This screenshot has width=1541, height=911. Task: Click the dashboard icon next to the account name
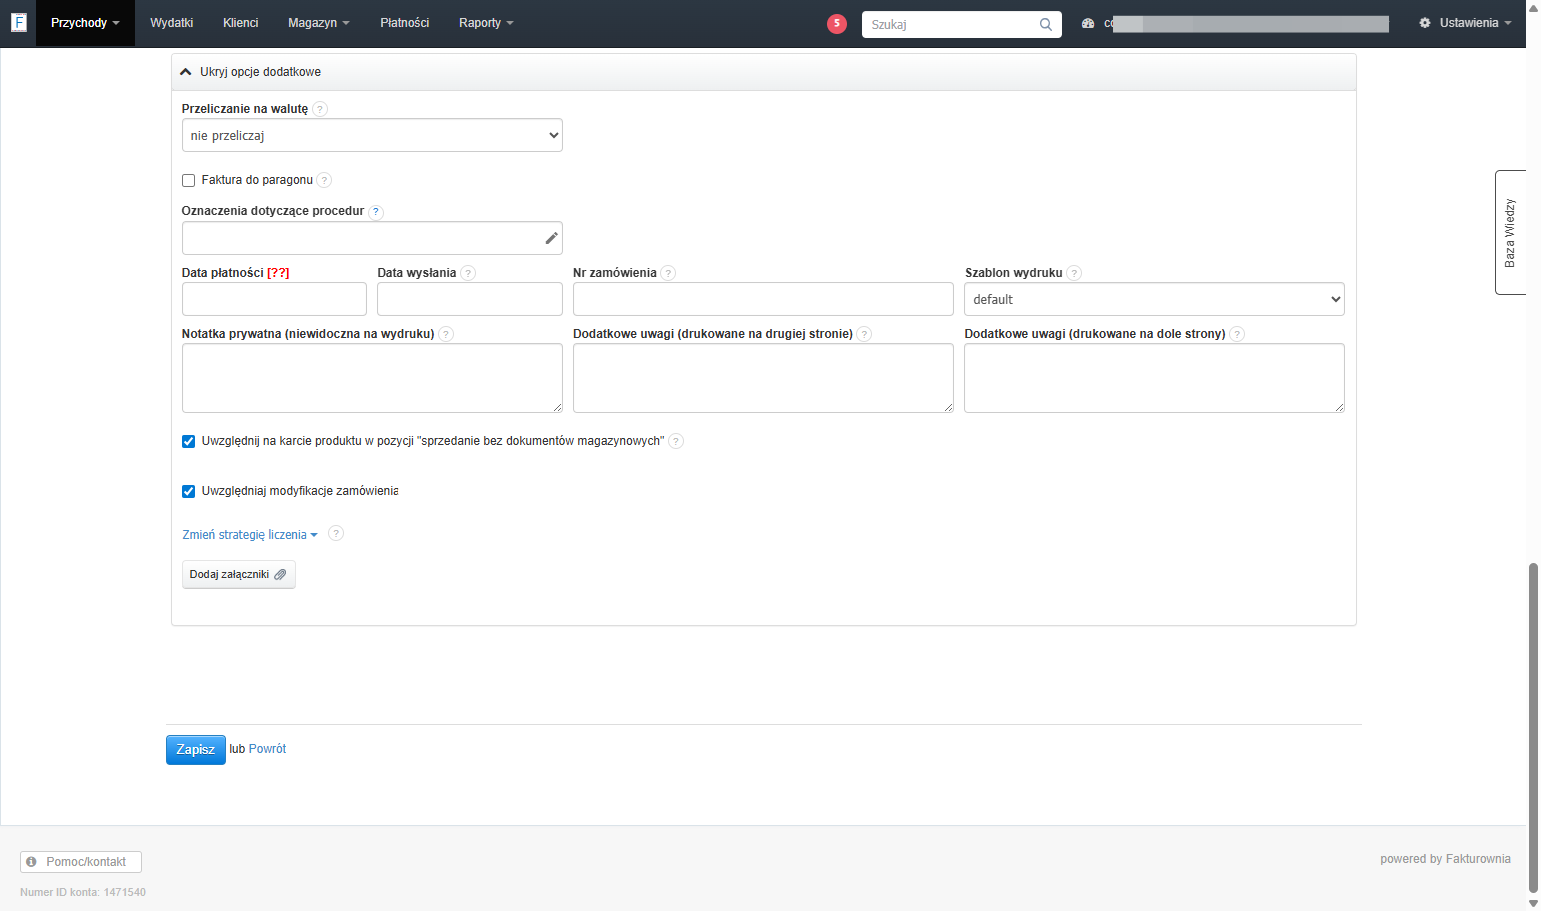[1088, 23]
